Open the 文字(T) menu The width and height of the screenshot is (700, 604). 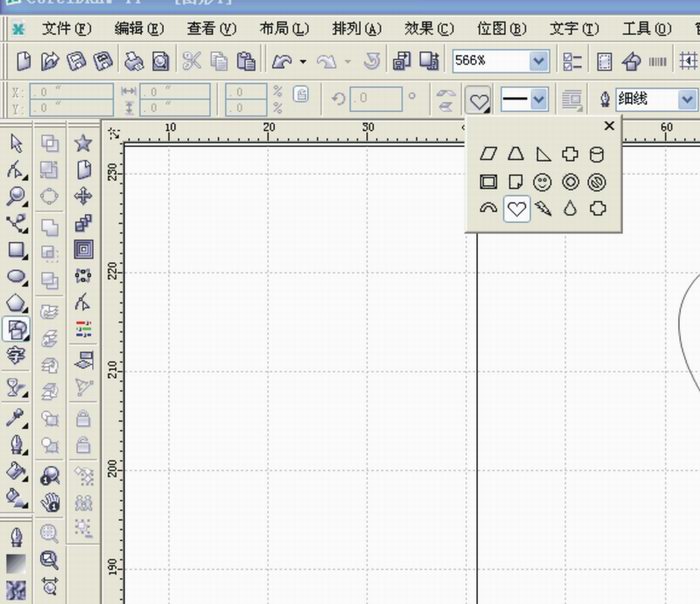point(574,29)
